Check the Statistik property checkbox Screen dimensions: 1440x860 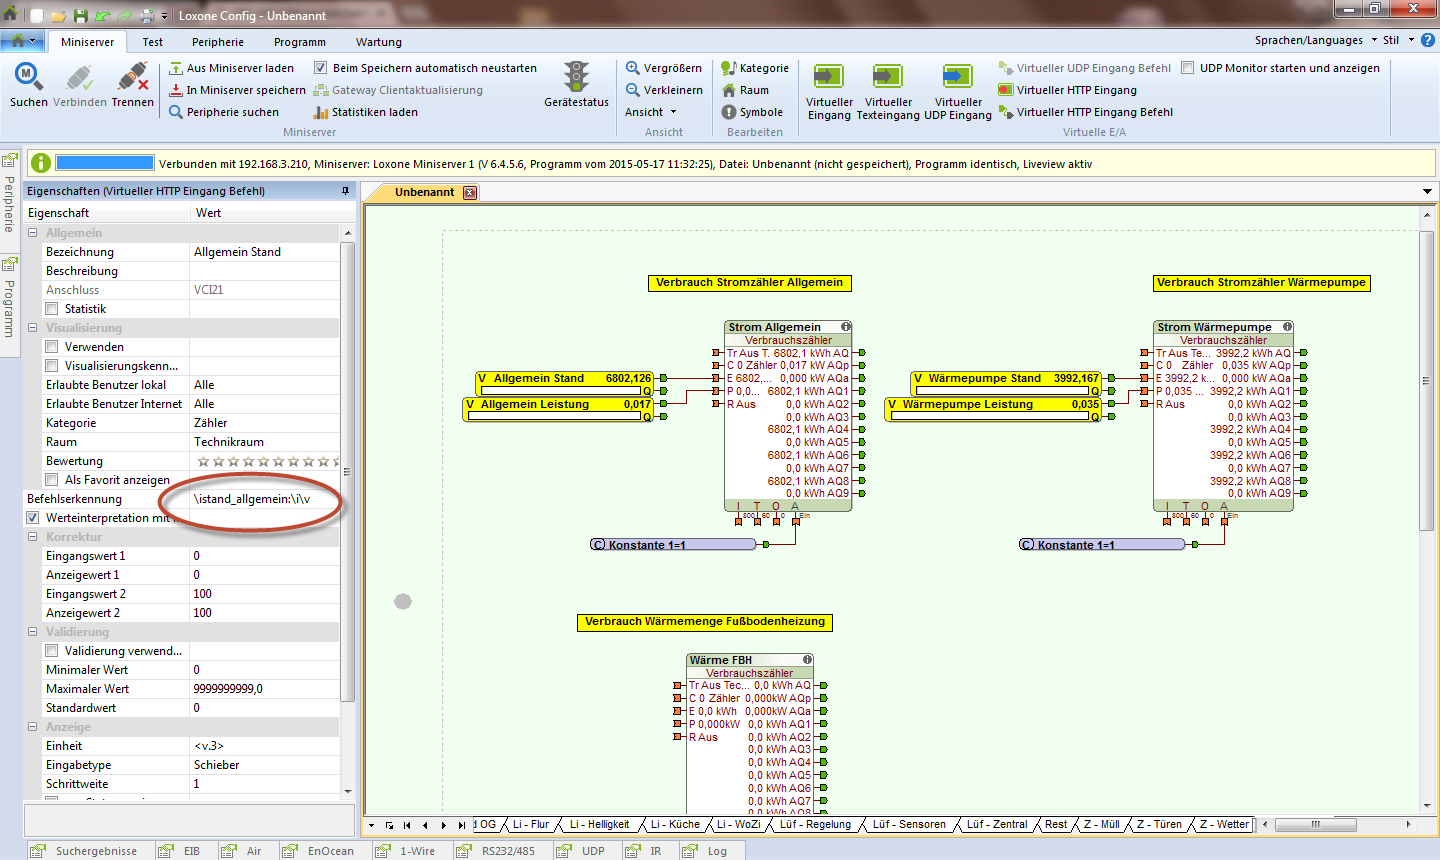point(52,309)
